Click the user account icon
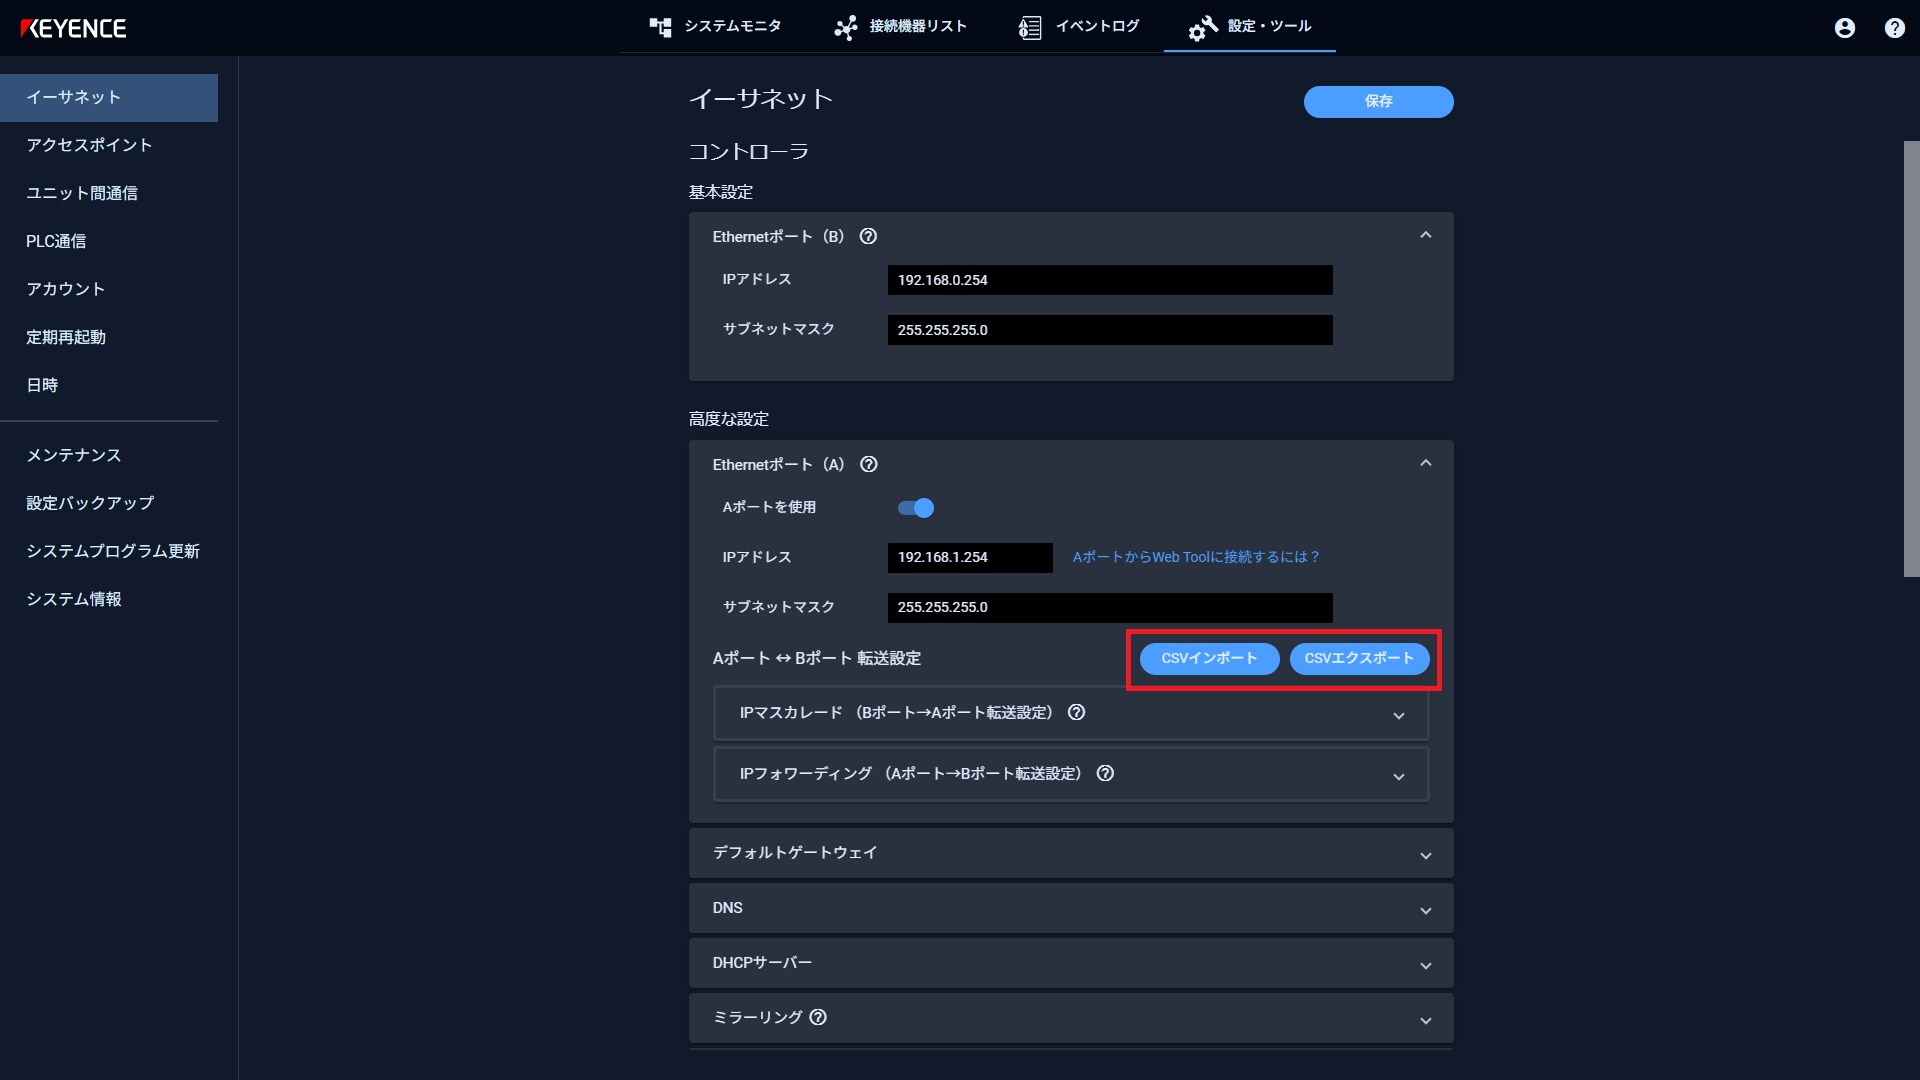This screenshot has height=1080, width=1920. 1845,28
